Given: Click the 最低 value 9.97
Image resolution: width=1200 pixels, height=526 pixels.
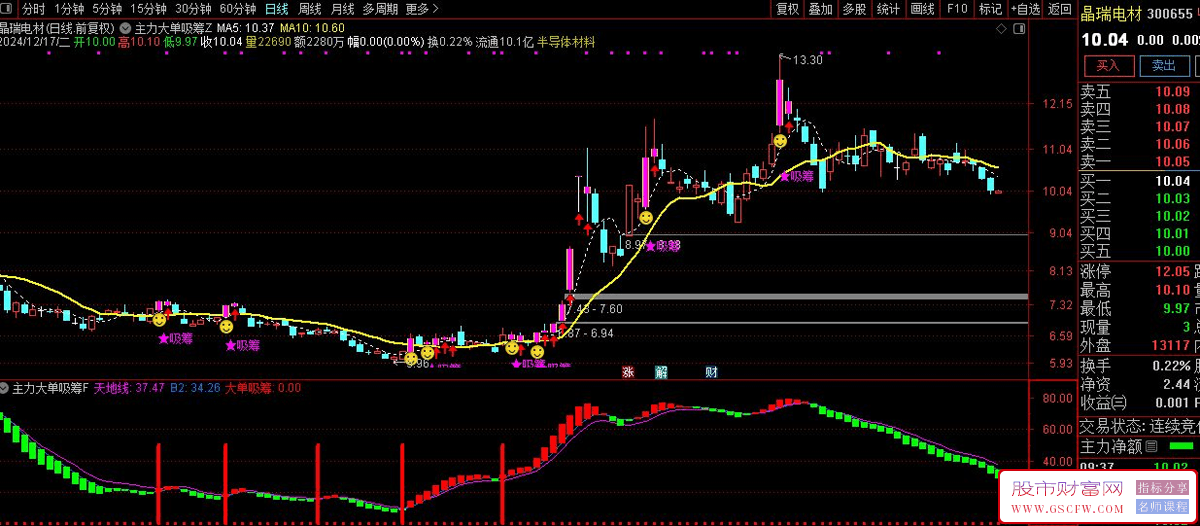Looking at the screenshot, I should 1177,309.
